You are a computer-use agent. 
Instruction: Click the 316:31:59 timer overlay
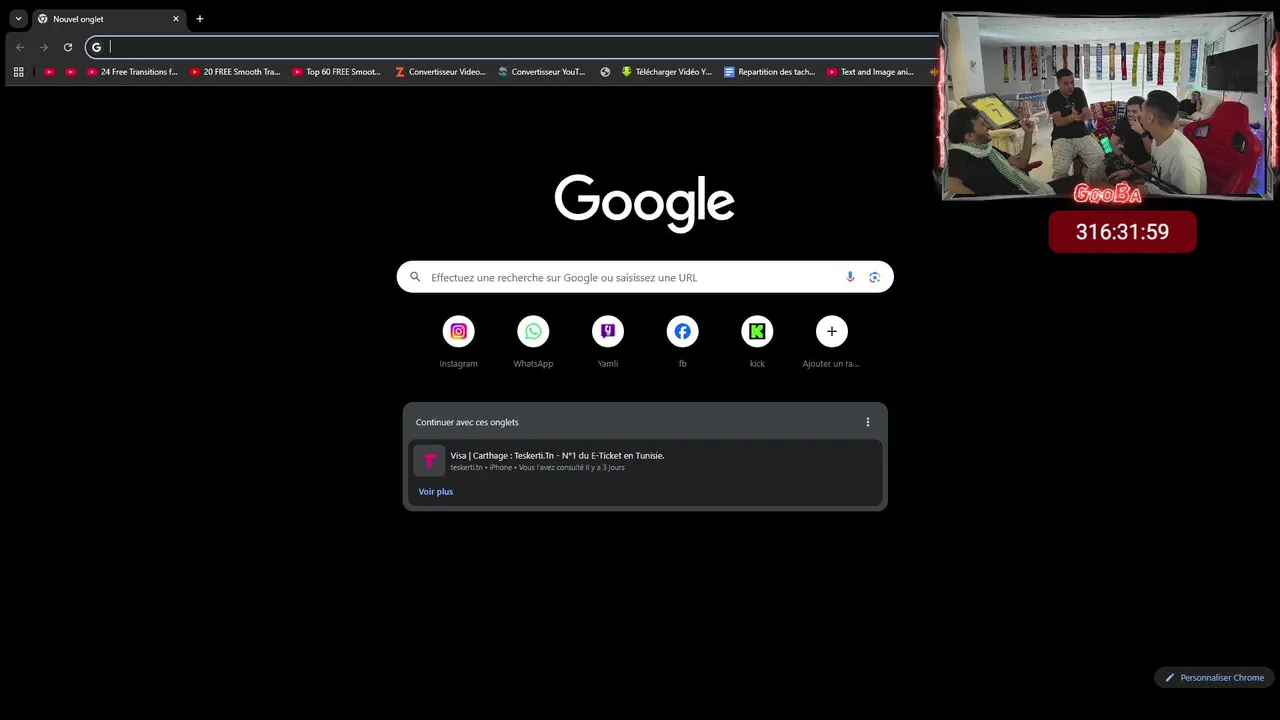(x=1122, y=232)
